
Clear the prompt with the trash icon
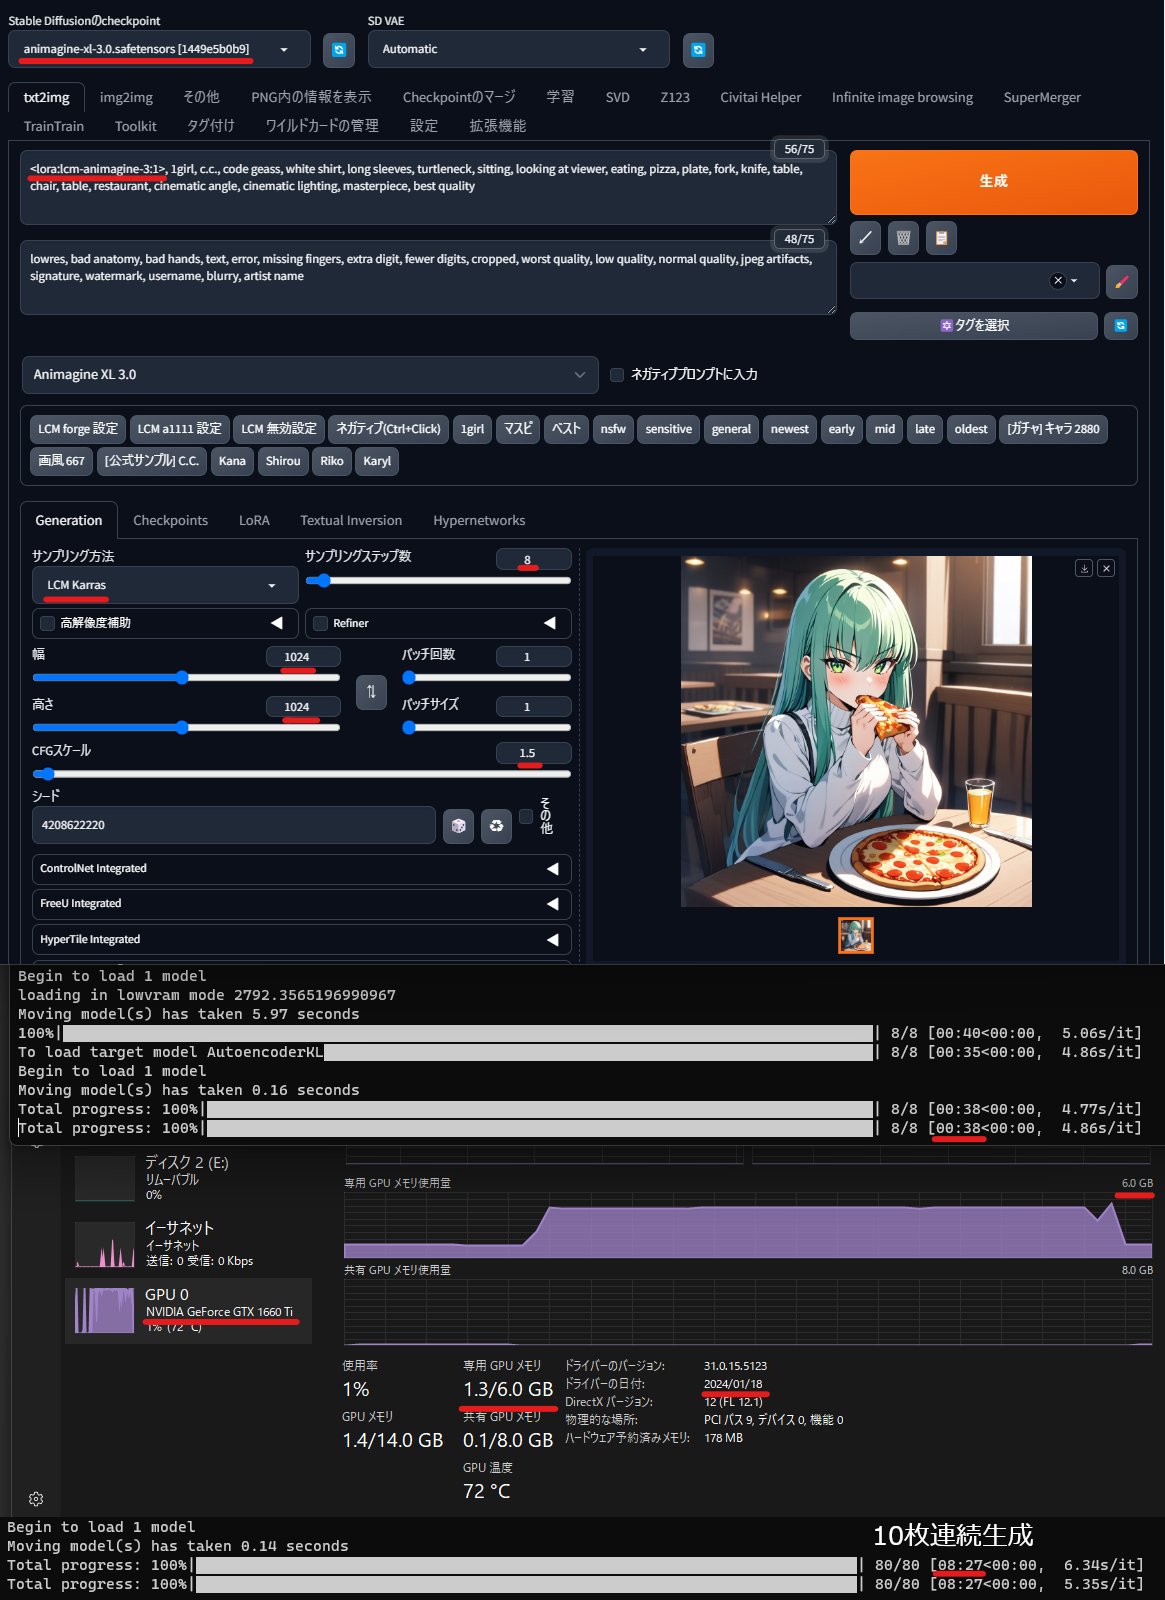point(903,238)
